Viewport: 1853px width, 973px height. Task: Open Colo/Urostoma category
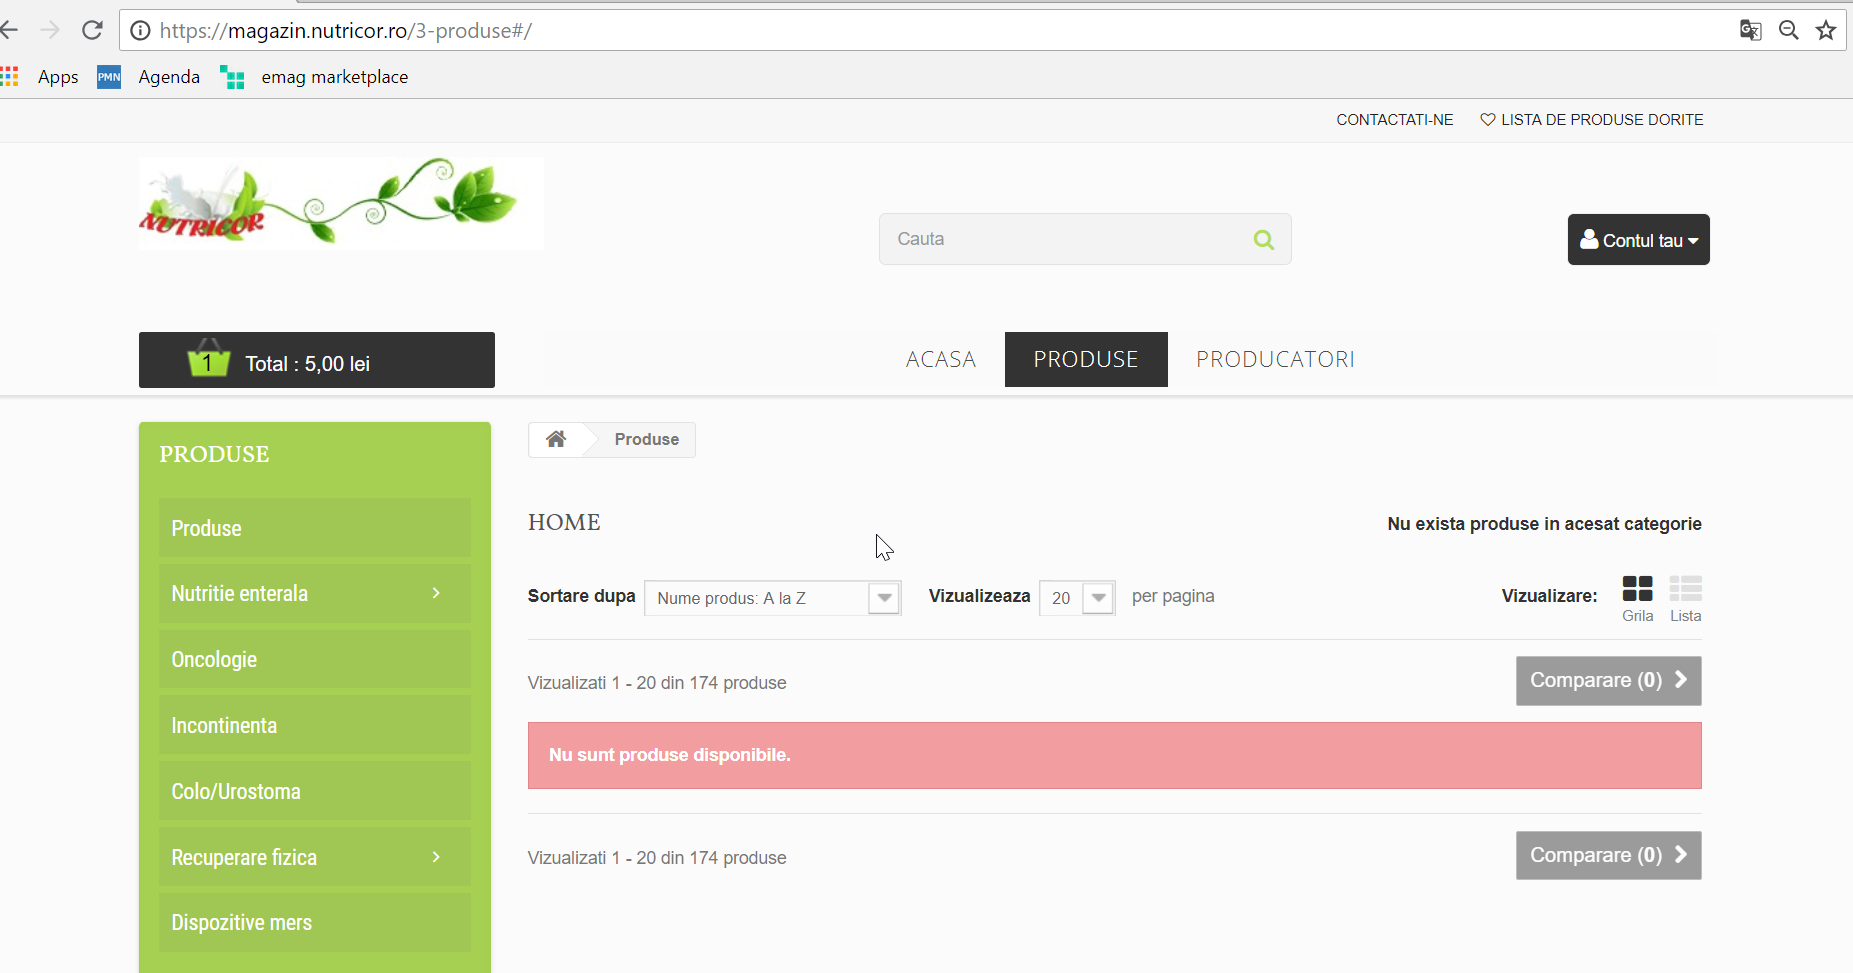point(314,792)
